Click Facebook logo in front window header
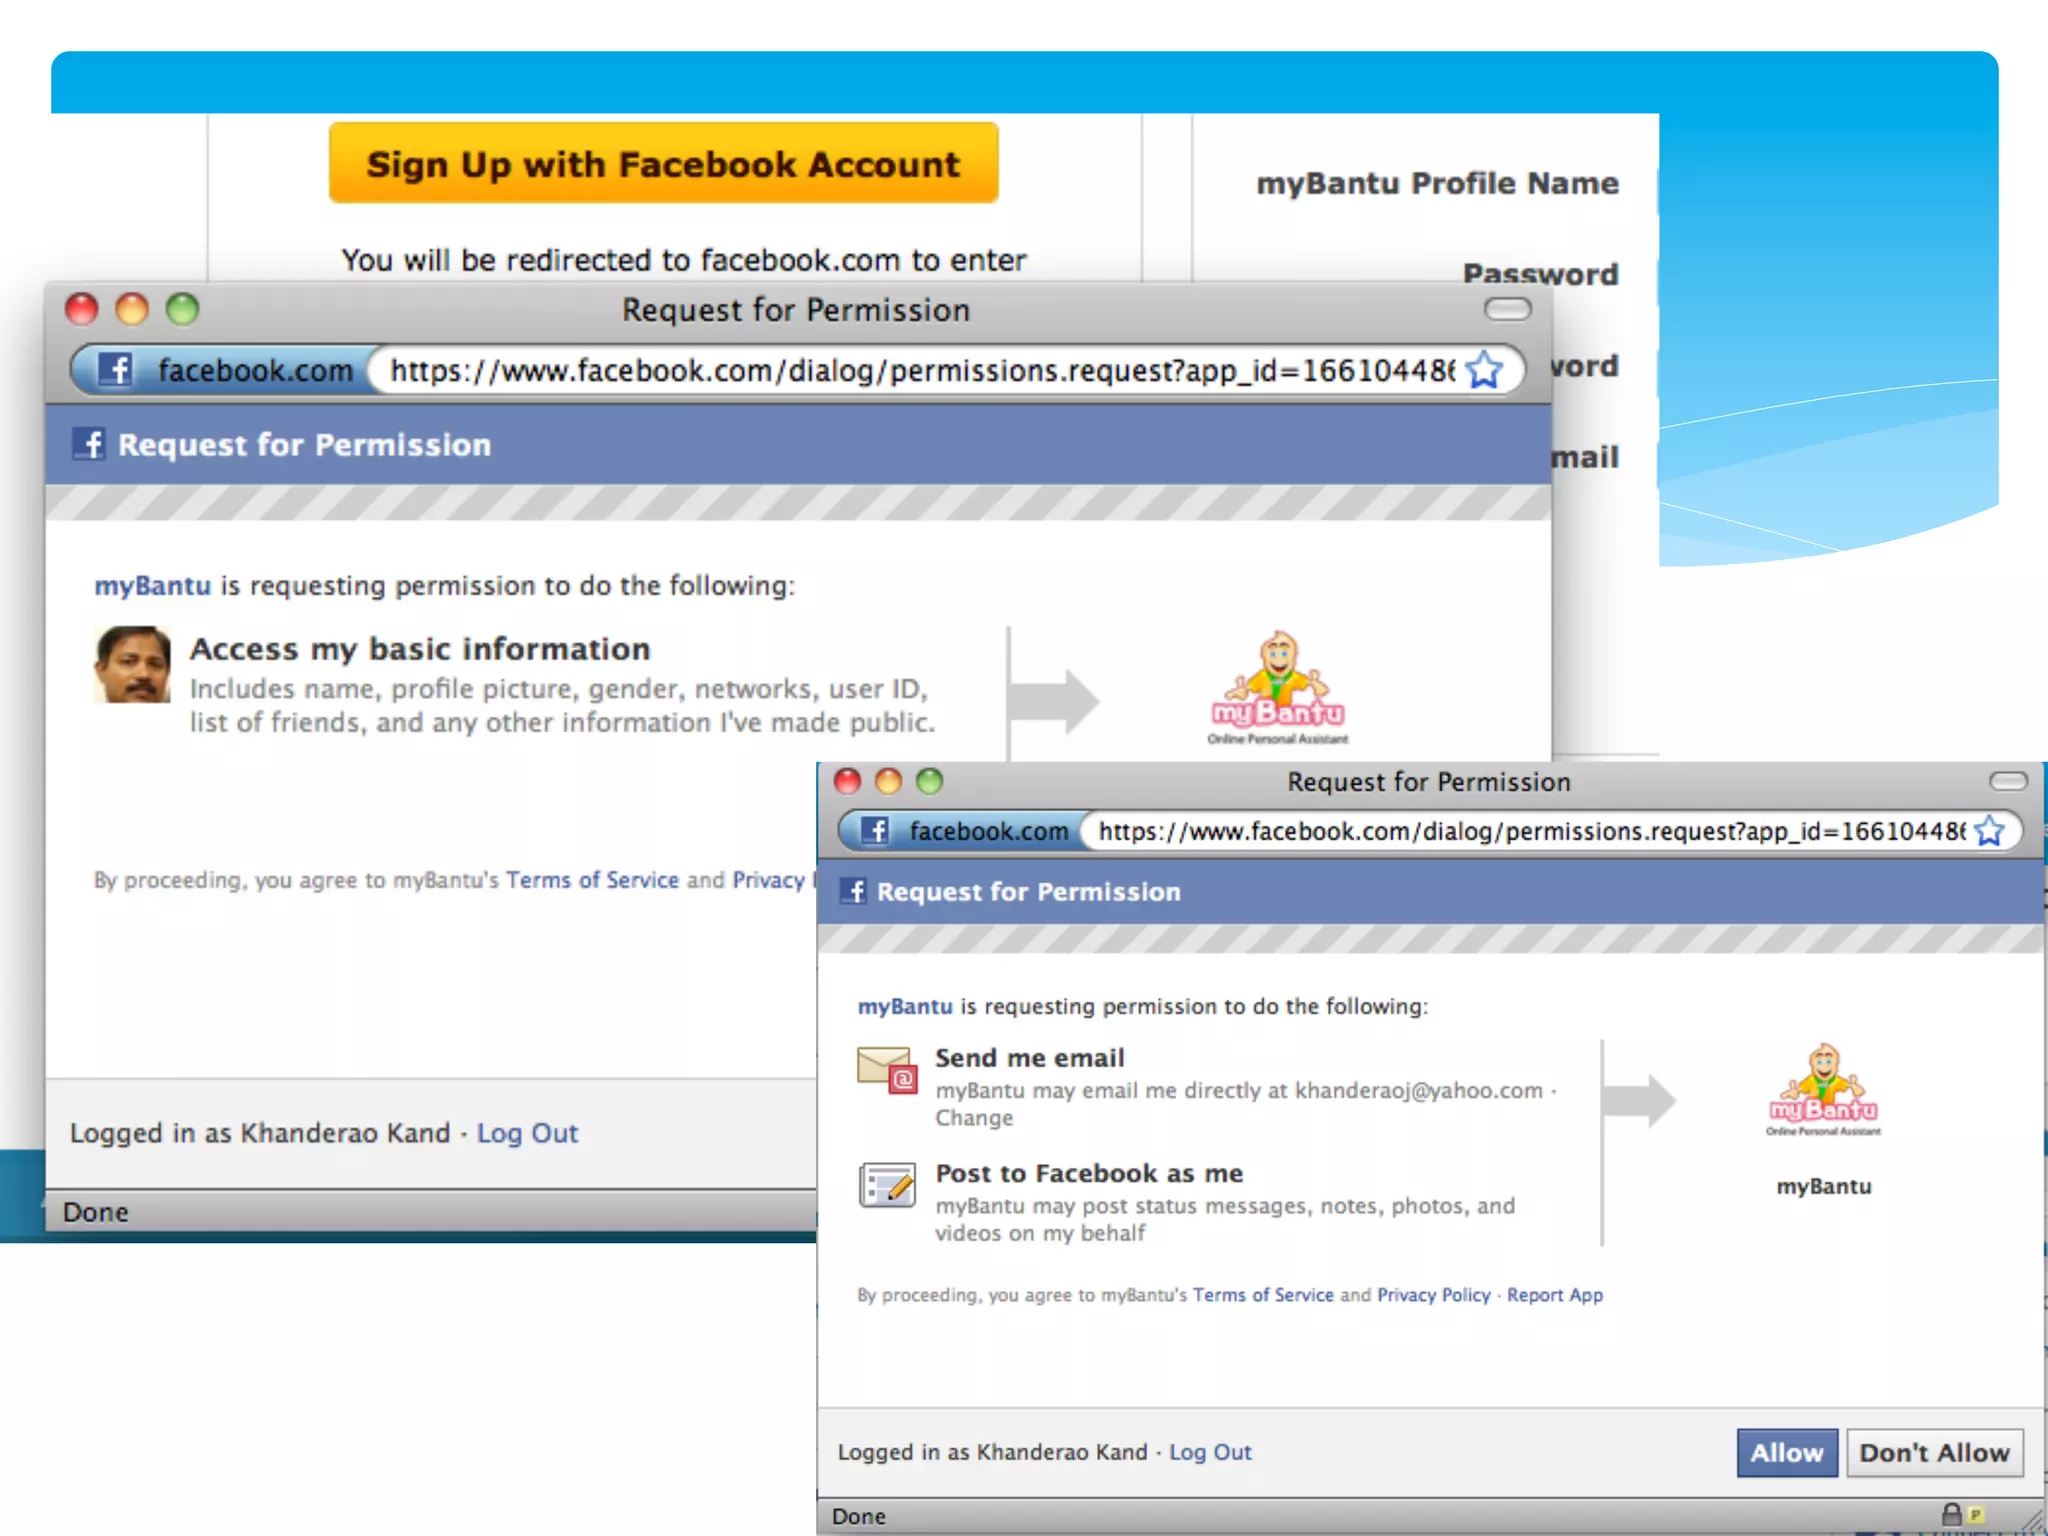Screen dimensions: 2048x1536 [x=853, y=890]
